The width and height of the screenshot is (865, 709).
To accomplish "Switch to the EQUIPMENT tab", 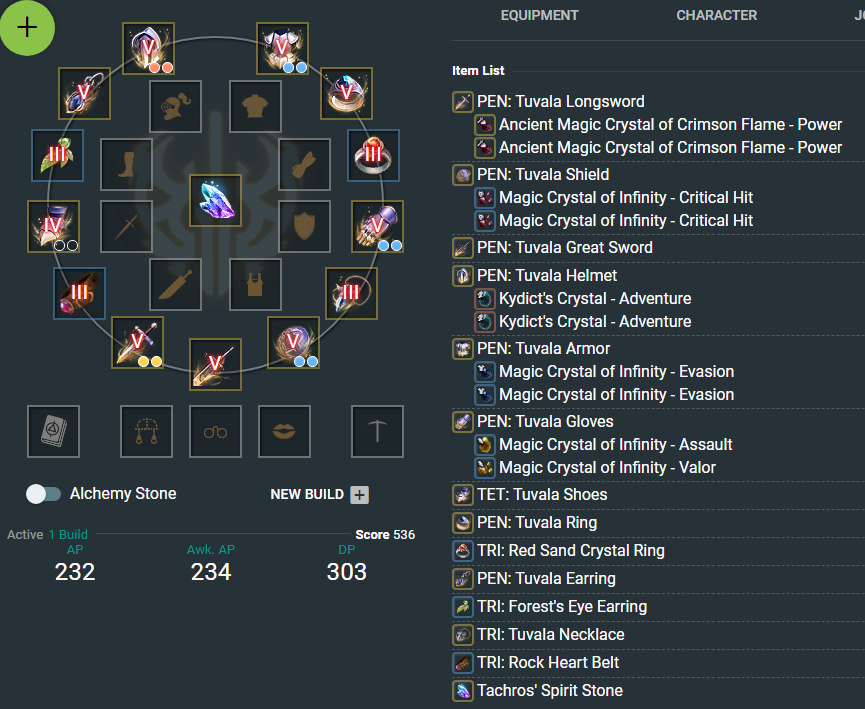I will pyautogui.click(x=540, y=15).
